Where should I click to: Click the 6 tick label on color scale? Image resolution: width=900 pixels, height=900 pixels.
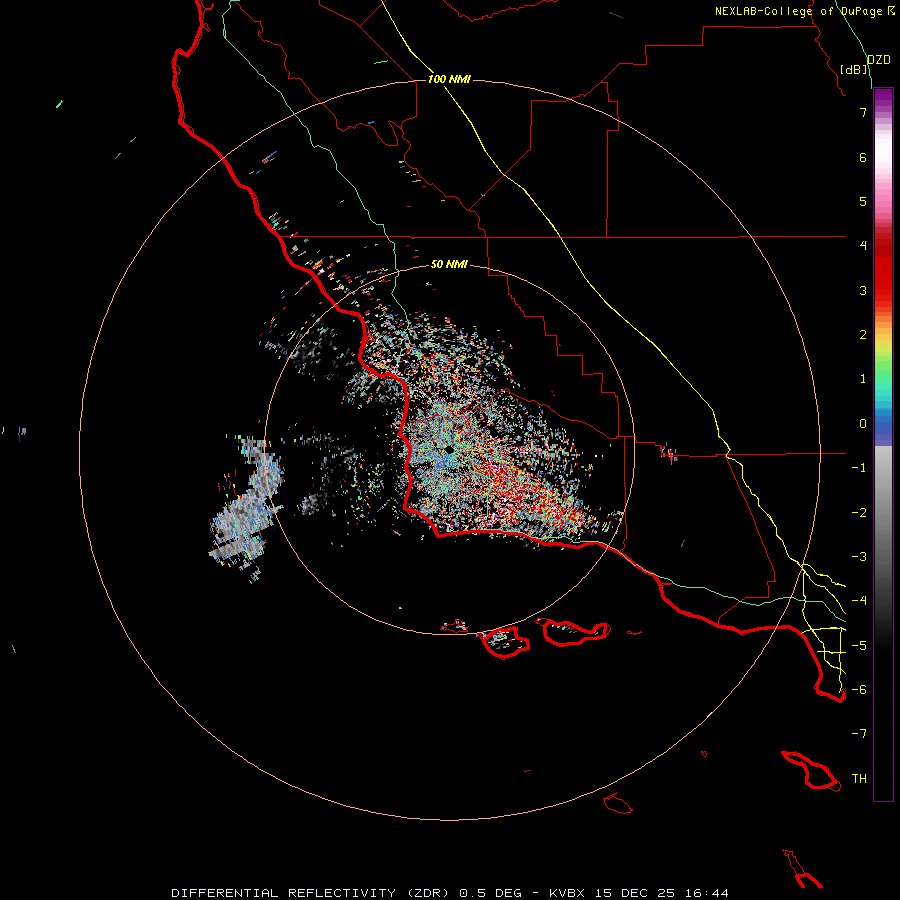(x=863, y=157)
